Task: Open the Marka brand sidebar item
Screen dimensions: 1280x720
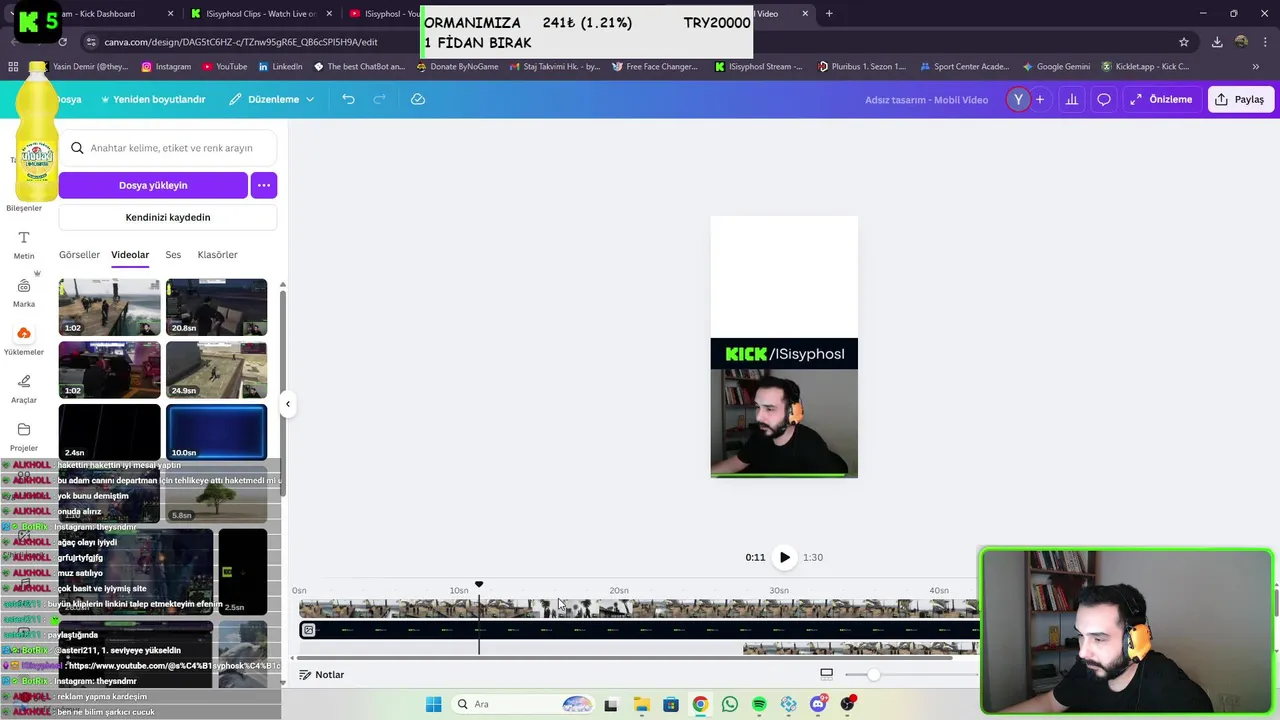Action: 24,293
